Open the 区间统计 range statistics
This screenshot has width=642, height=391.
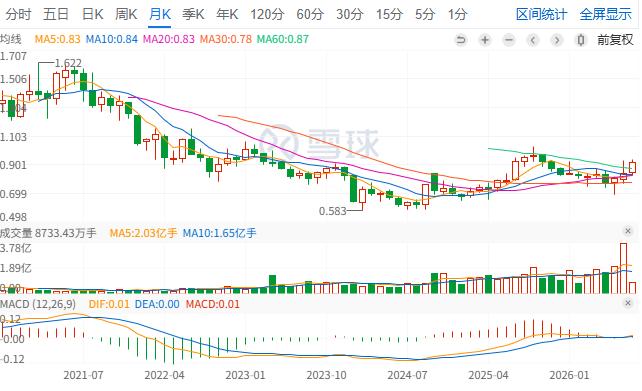[541, 15]
